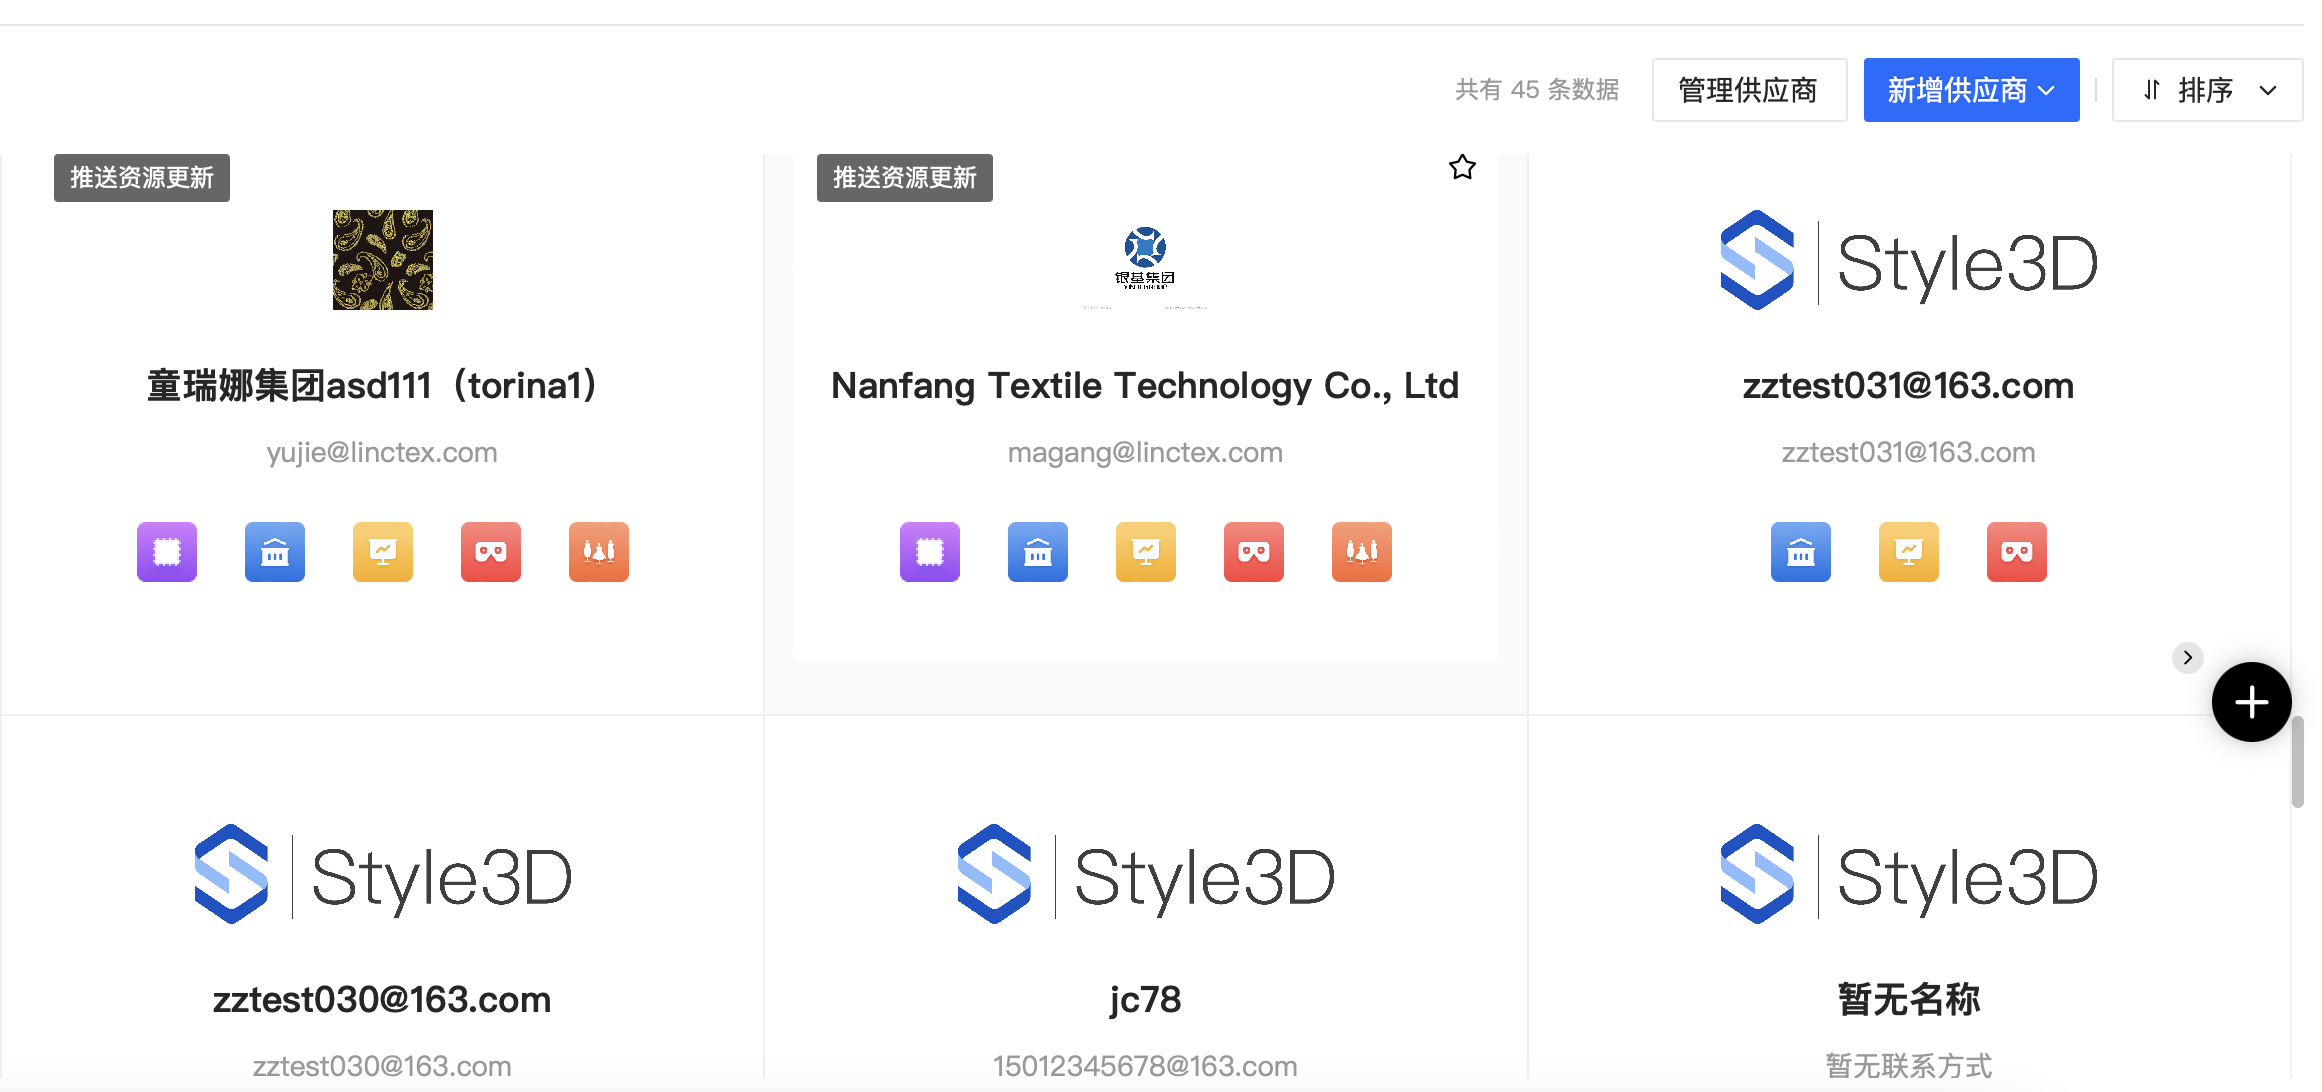
Task: Click yellow presentation icon on Nanfang Textile card
Action: coord(1146,551)
